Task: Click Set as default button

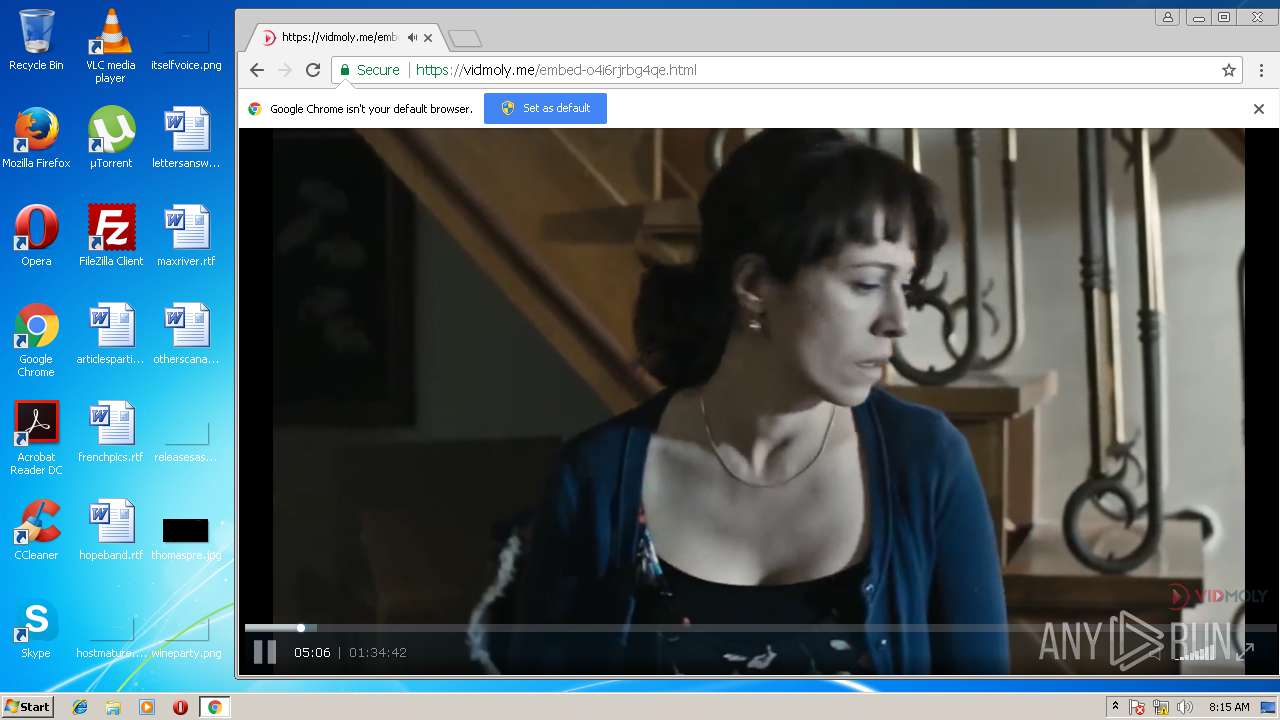Action: pos(545,108)
